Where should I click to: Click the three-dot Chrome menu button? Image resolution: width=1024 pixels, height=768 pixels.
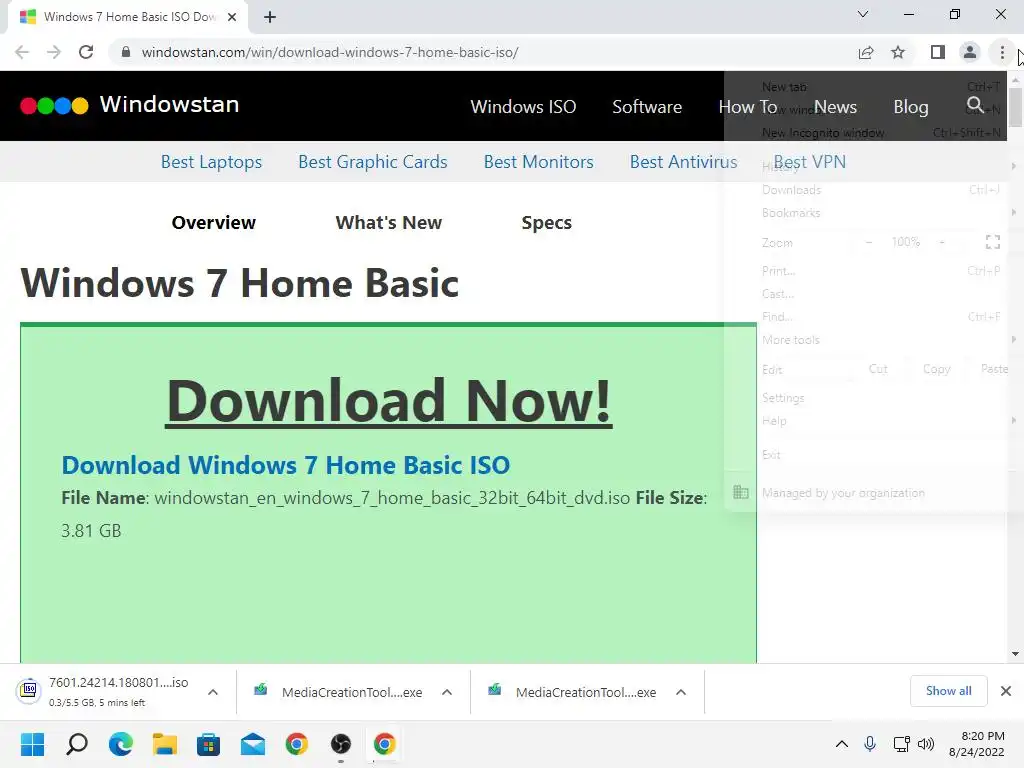click(x=1002, y=52)
